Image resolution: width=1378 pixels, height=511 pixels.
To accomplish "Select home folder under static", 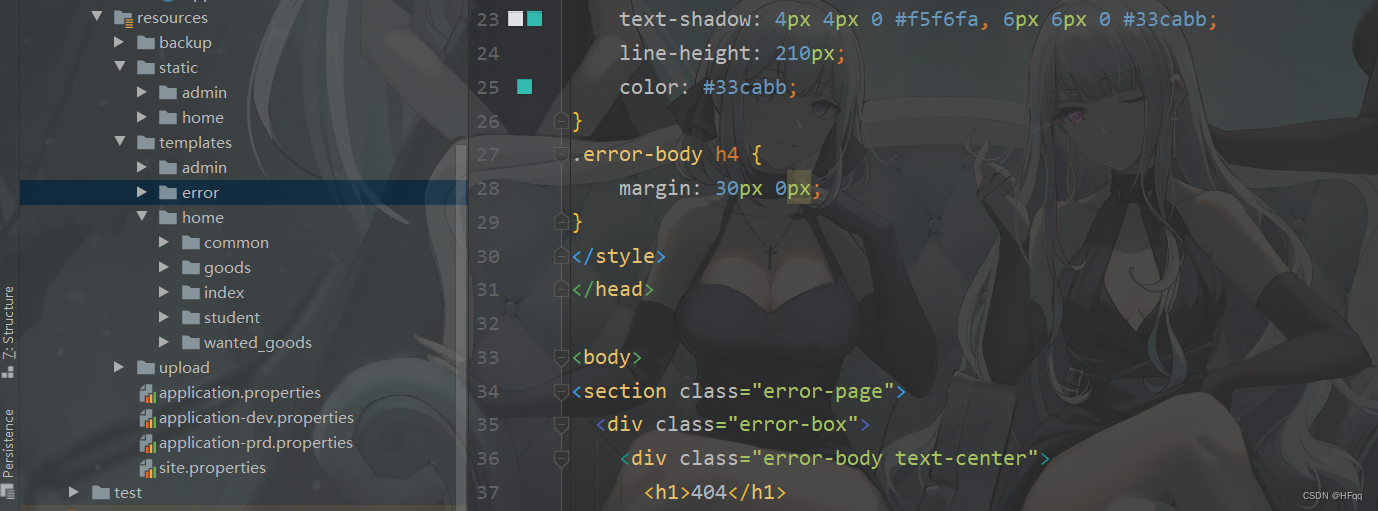I will point(203,118).
